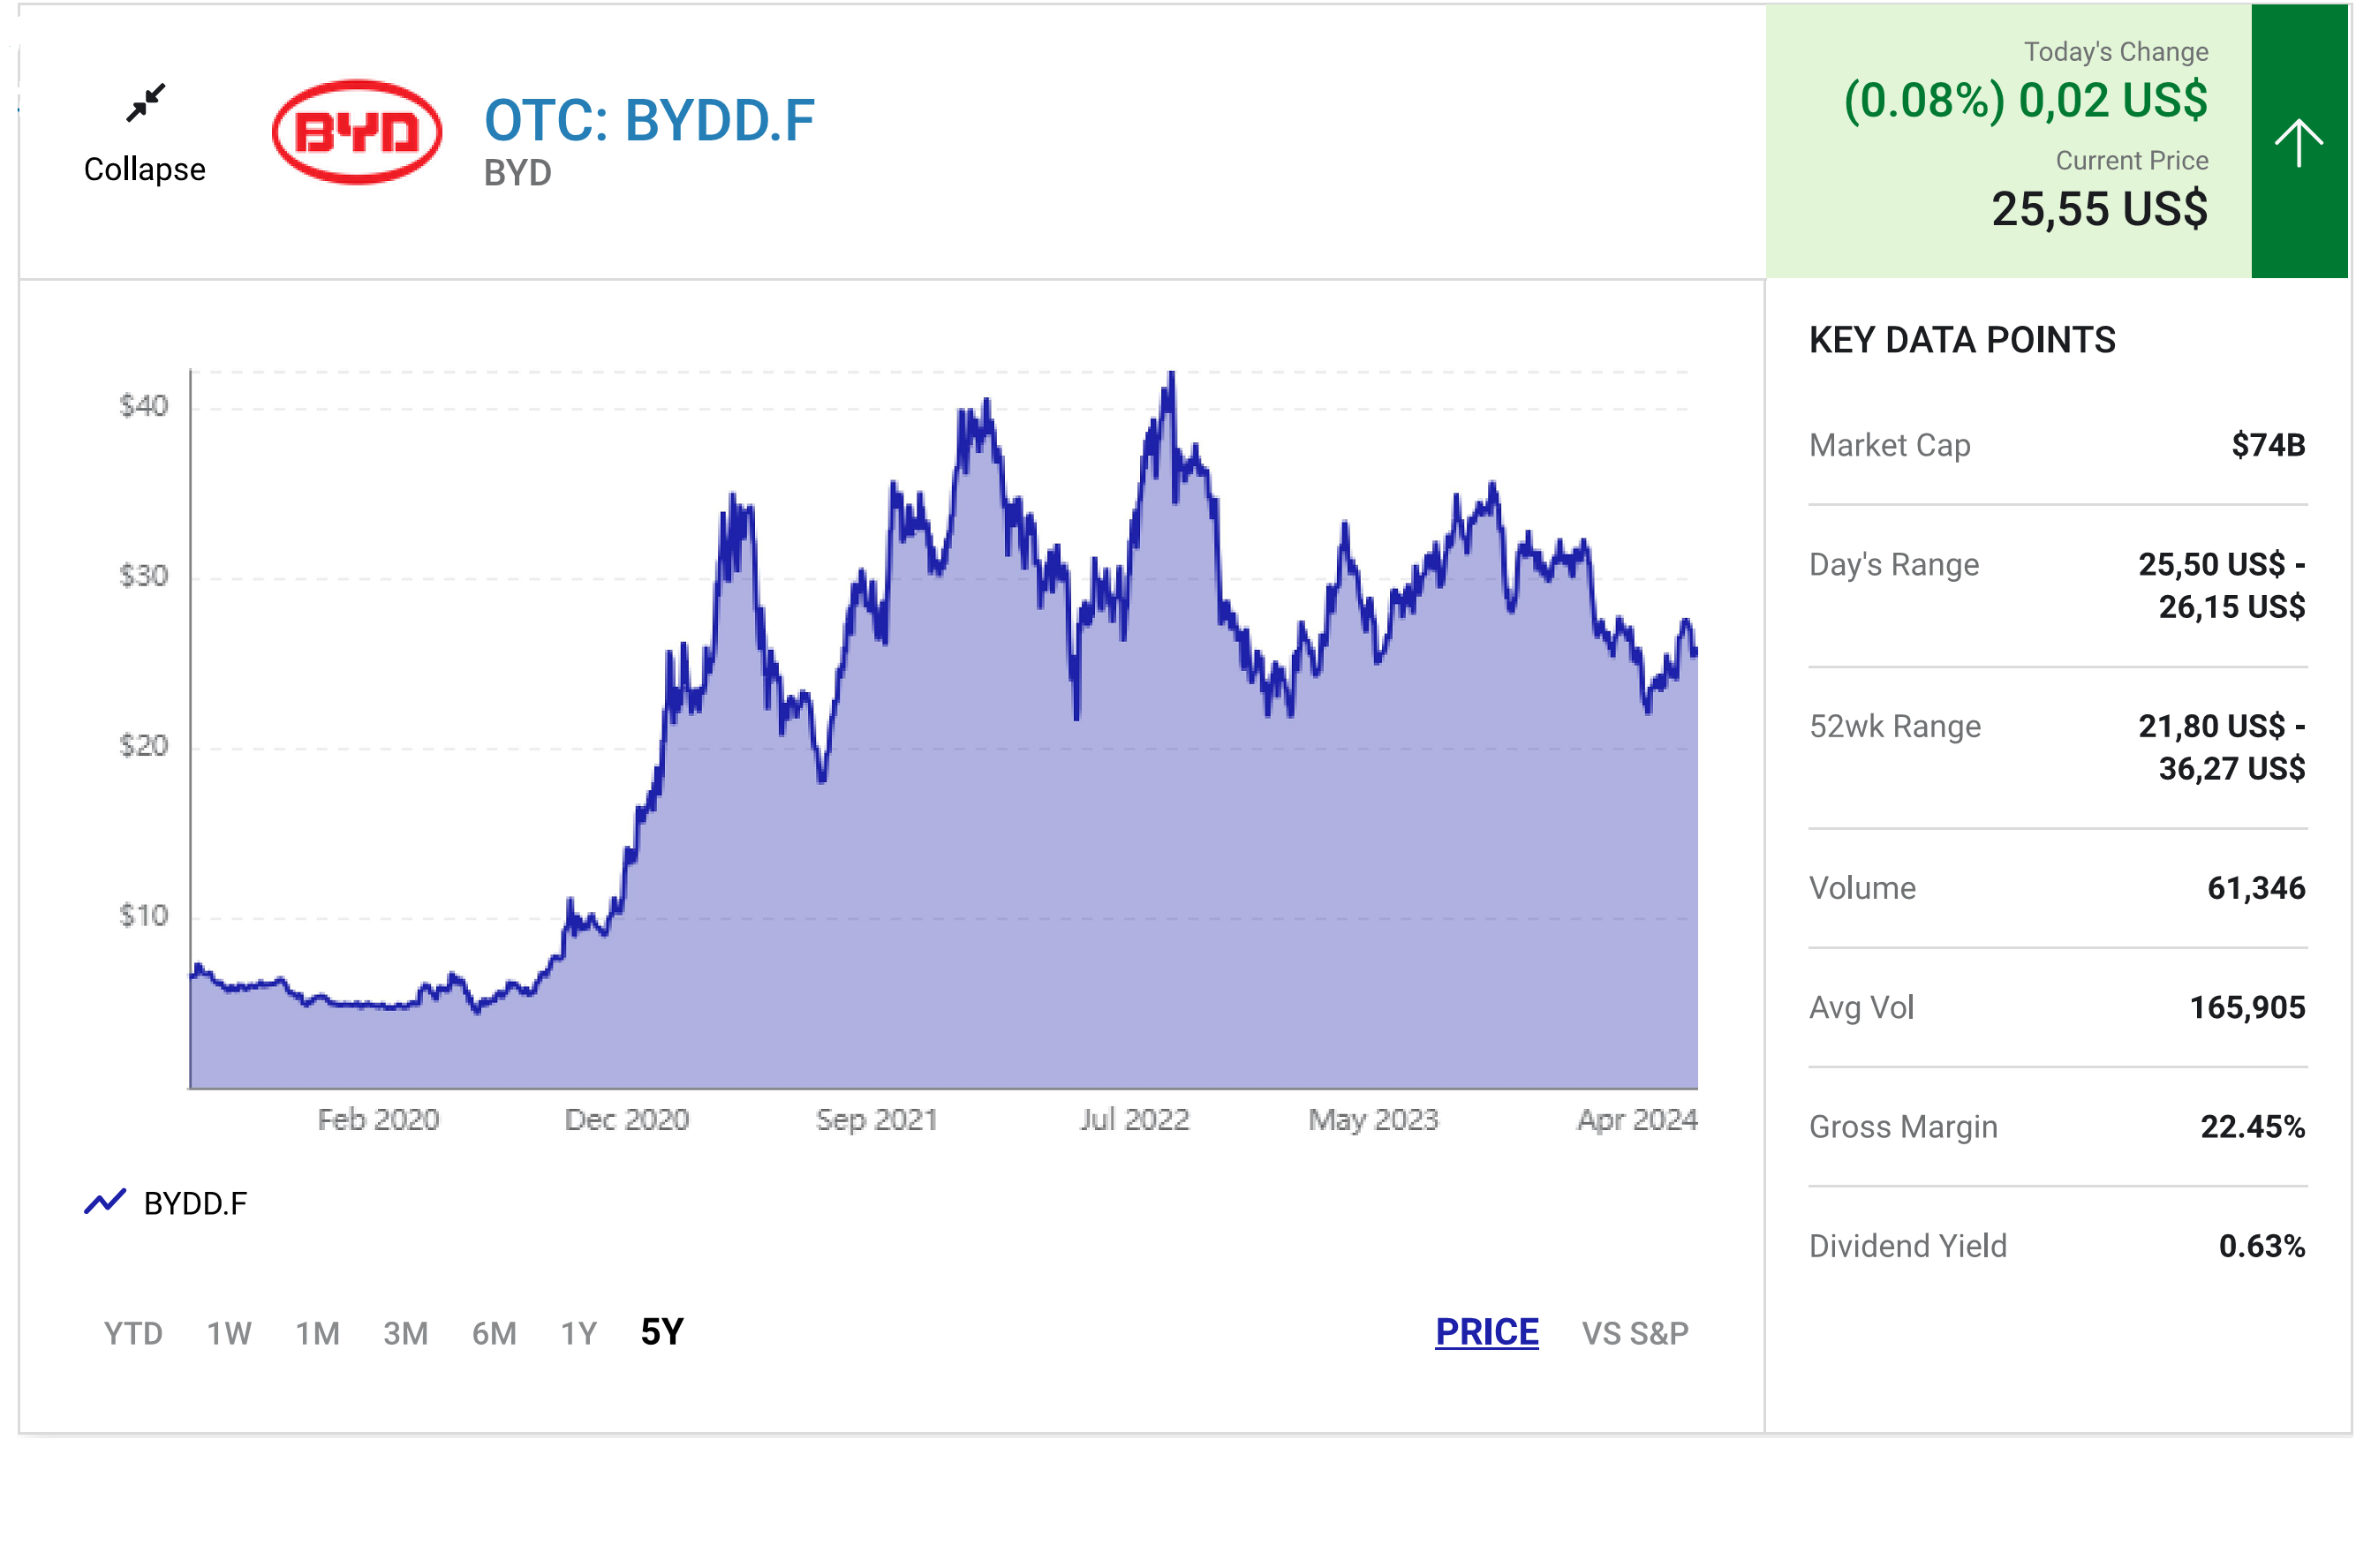
Task: Switch chart to 1W range
Action: (229, 1333)
